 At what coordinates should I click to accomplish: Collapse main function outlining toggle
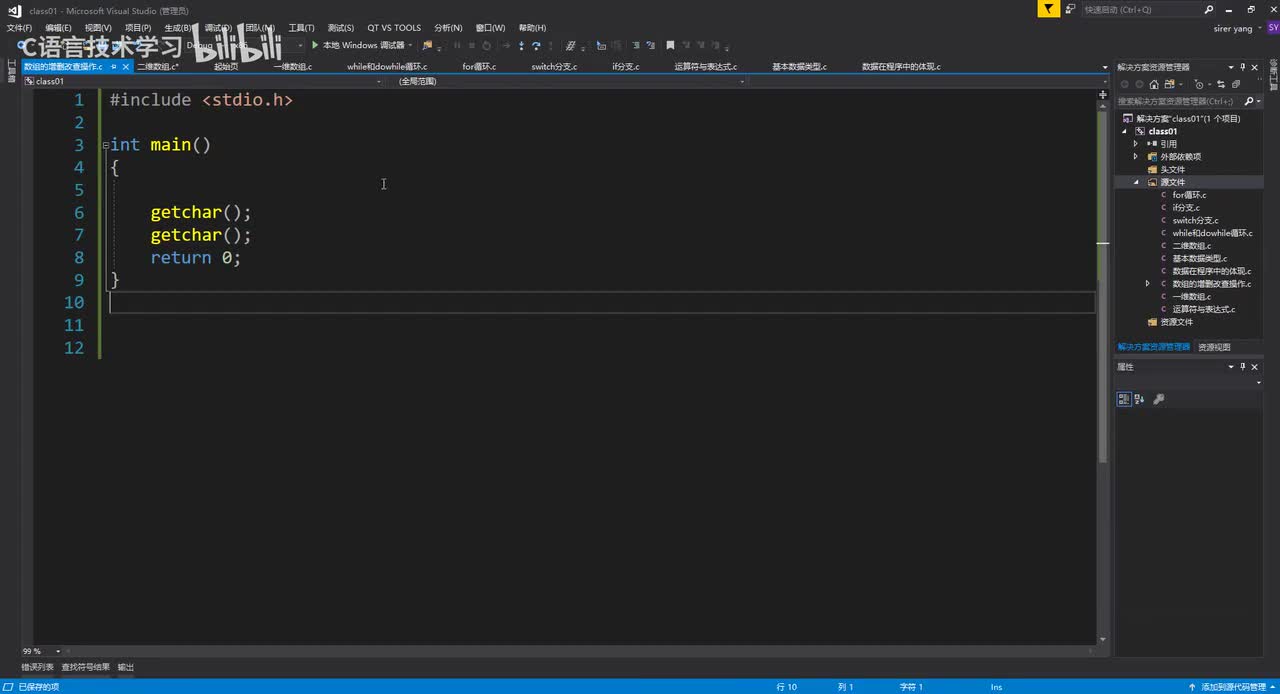(105, 145)
